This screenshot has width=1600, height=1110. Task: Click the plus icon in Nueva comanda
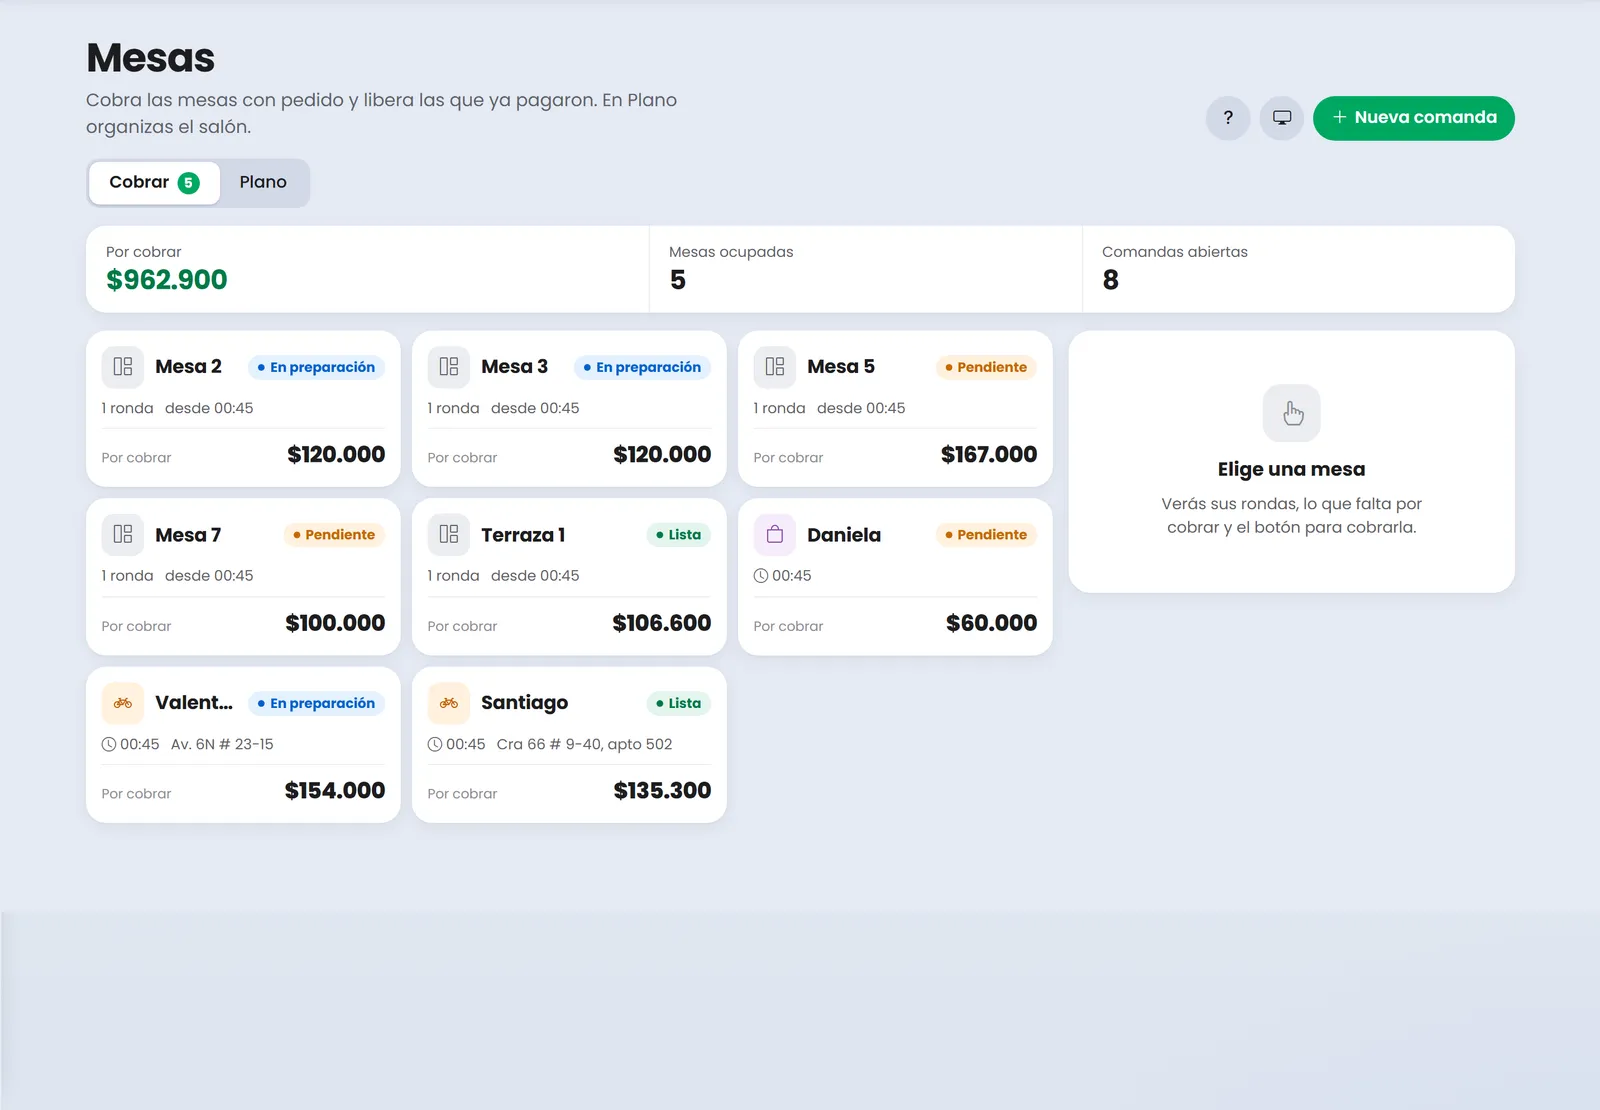[1340, 118]
